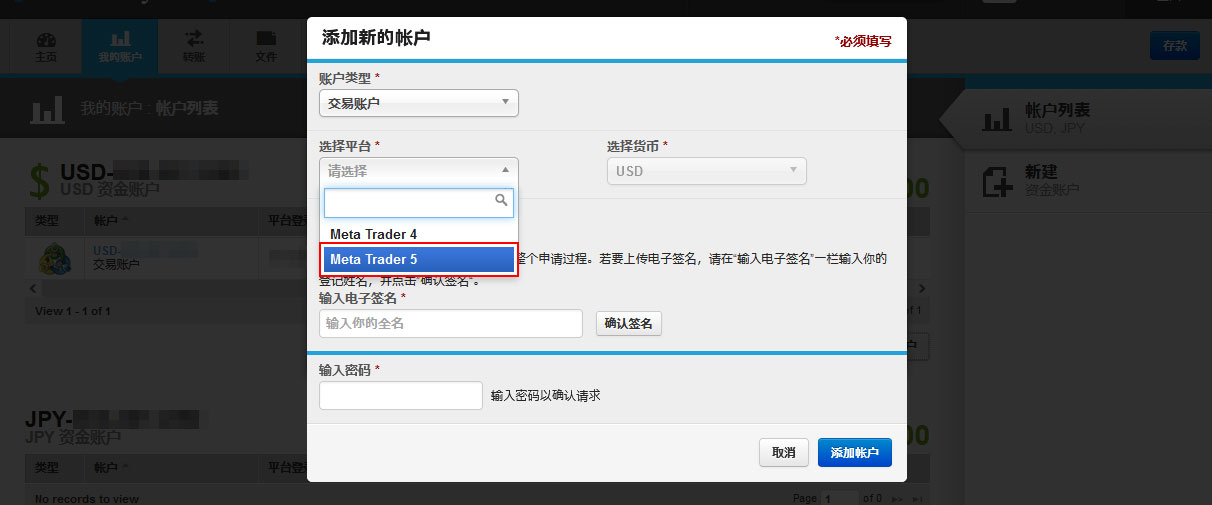This screenshot has height=505, width=1212.
Task: Click the 输入密码 password field
Action: 401,396
